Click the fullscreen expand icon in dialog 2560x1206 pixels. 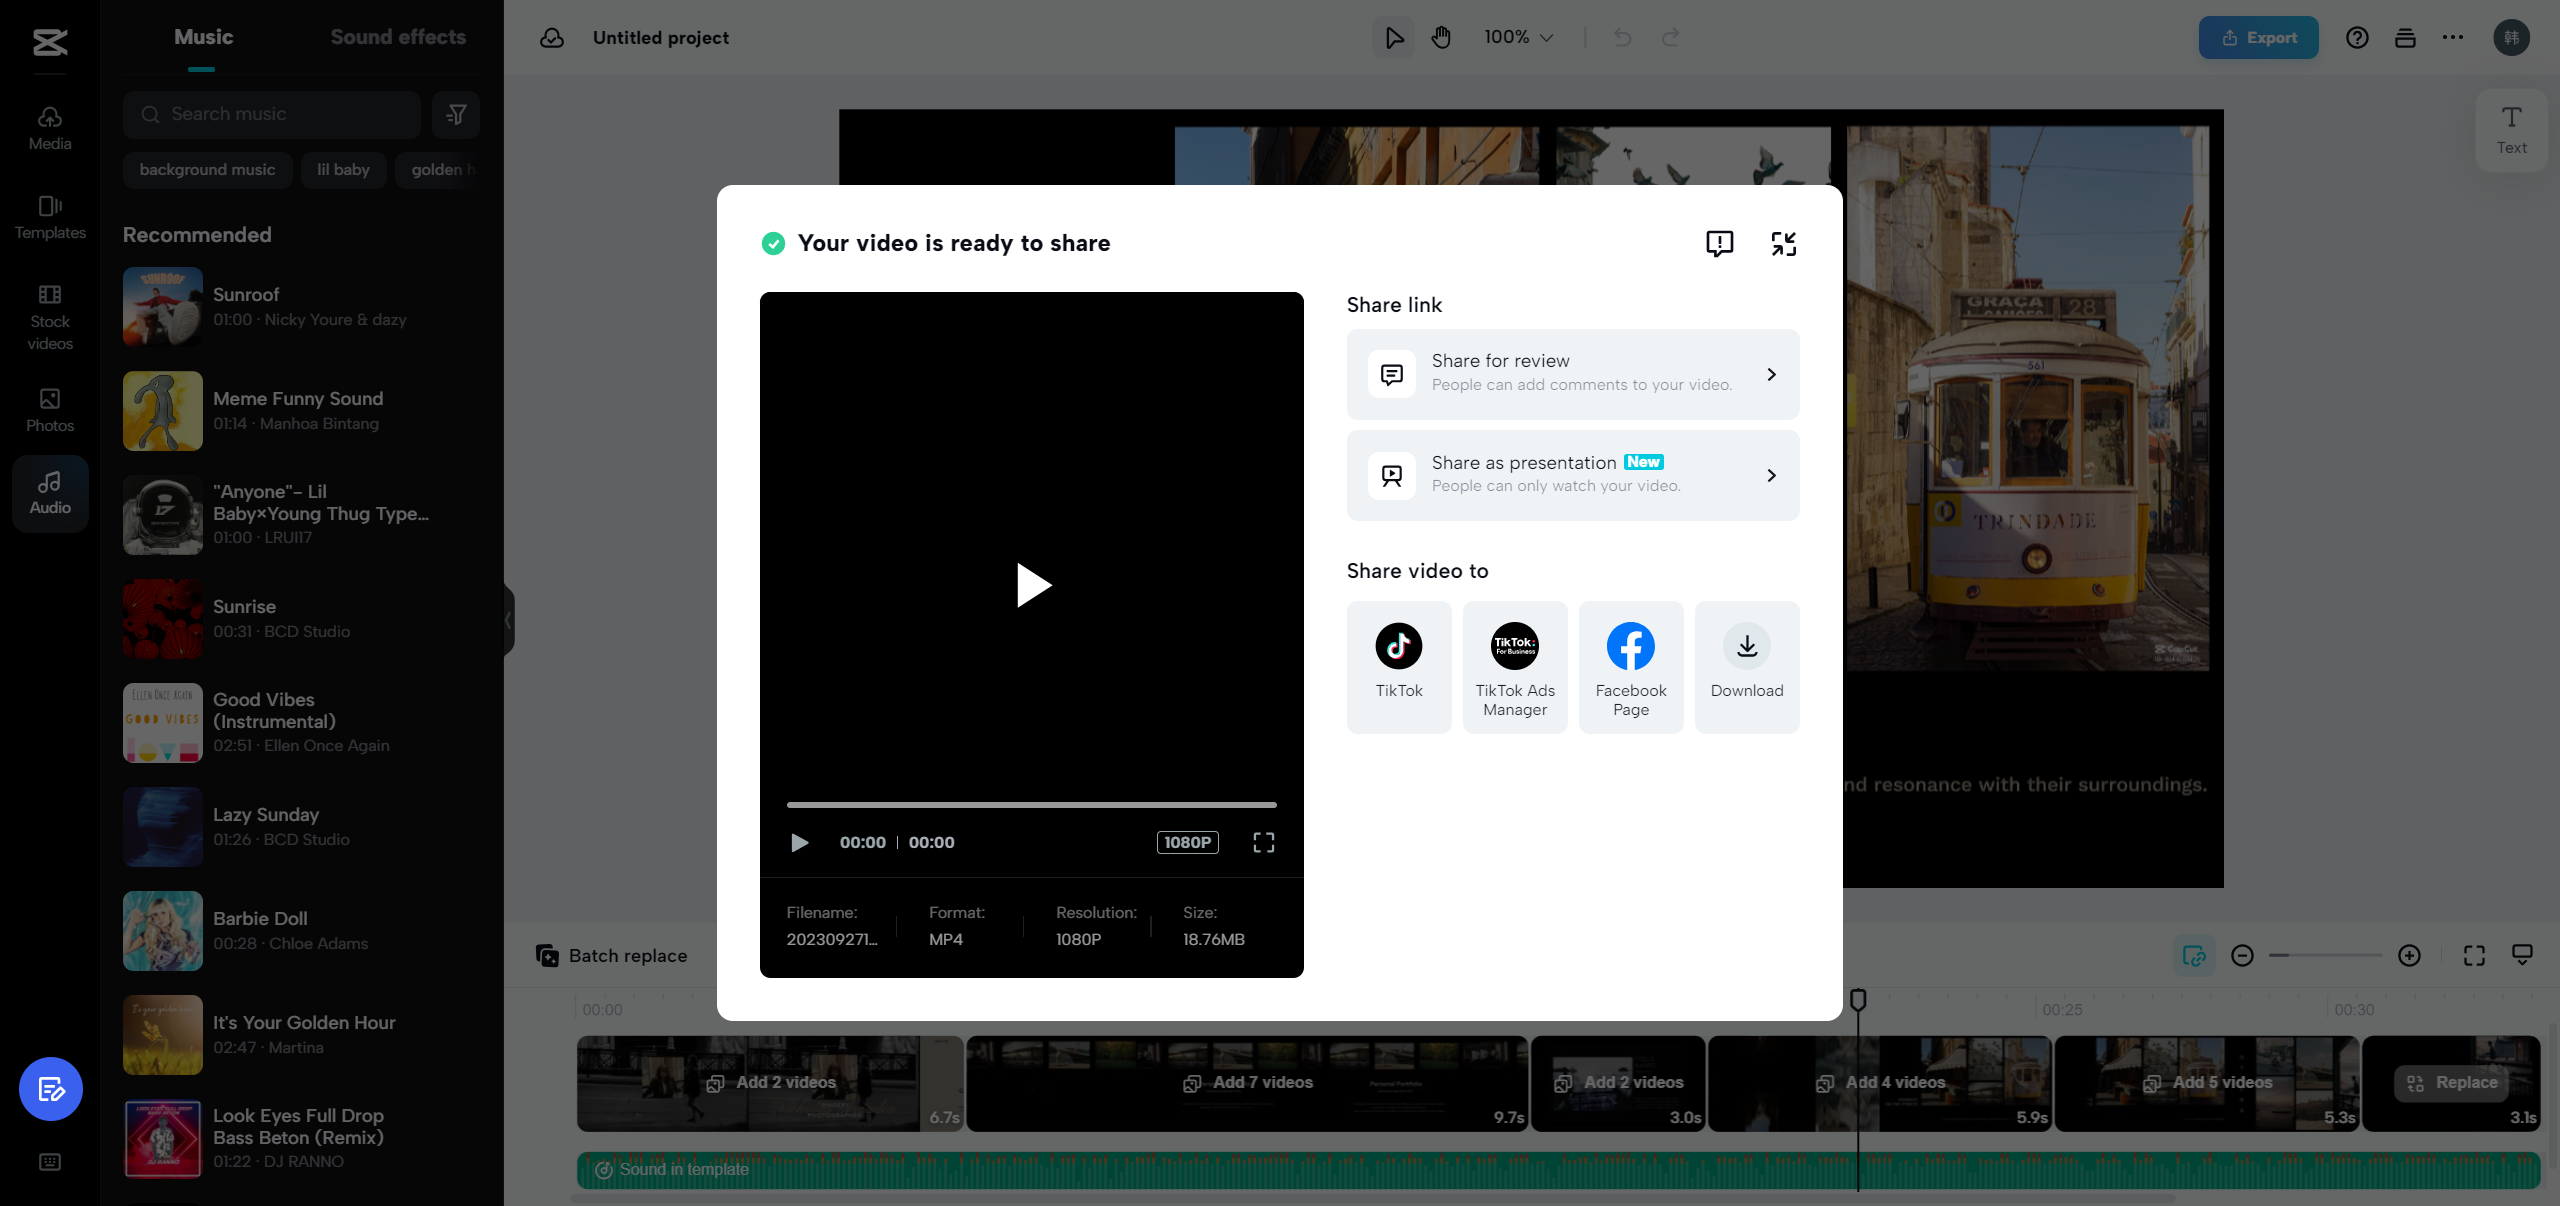coord(1783,243)
